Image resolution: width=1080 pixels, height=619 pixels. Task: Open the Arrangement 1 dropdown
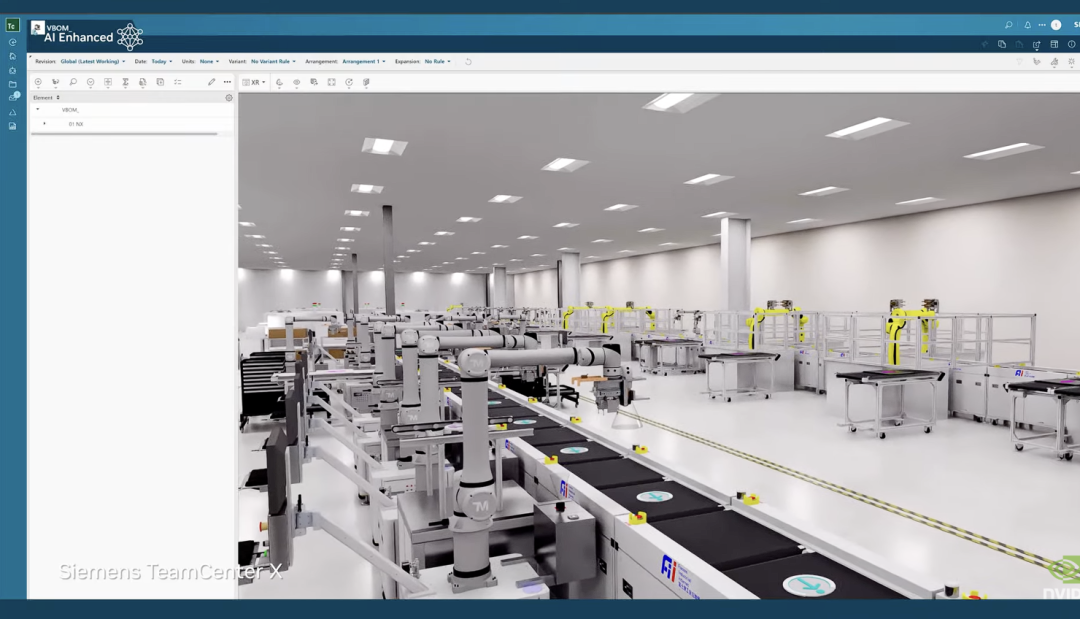point(364,61)
